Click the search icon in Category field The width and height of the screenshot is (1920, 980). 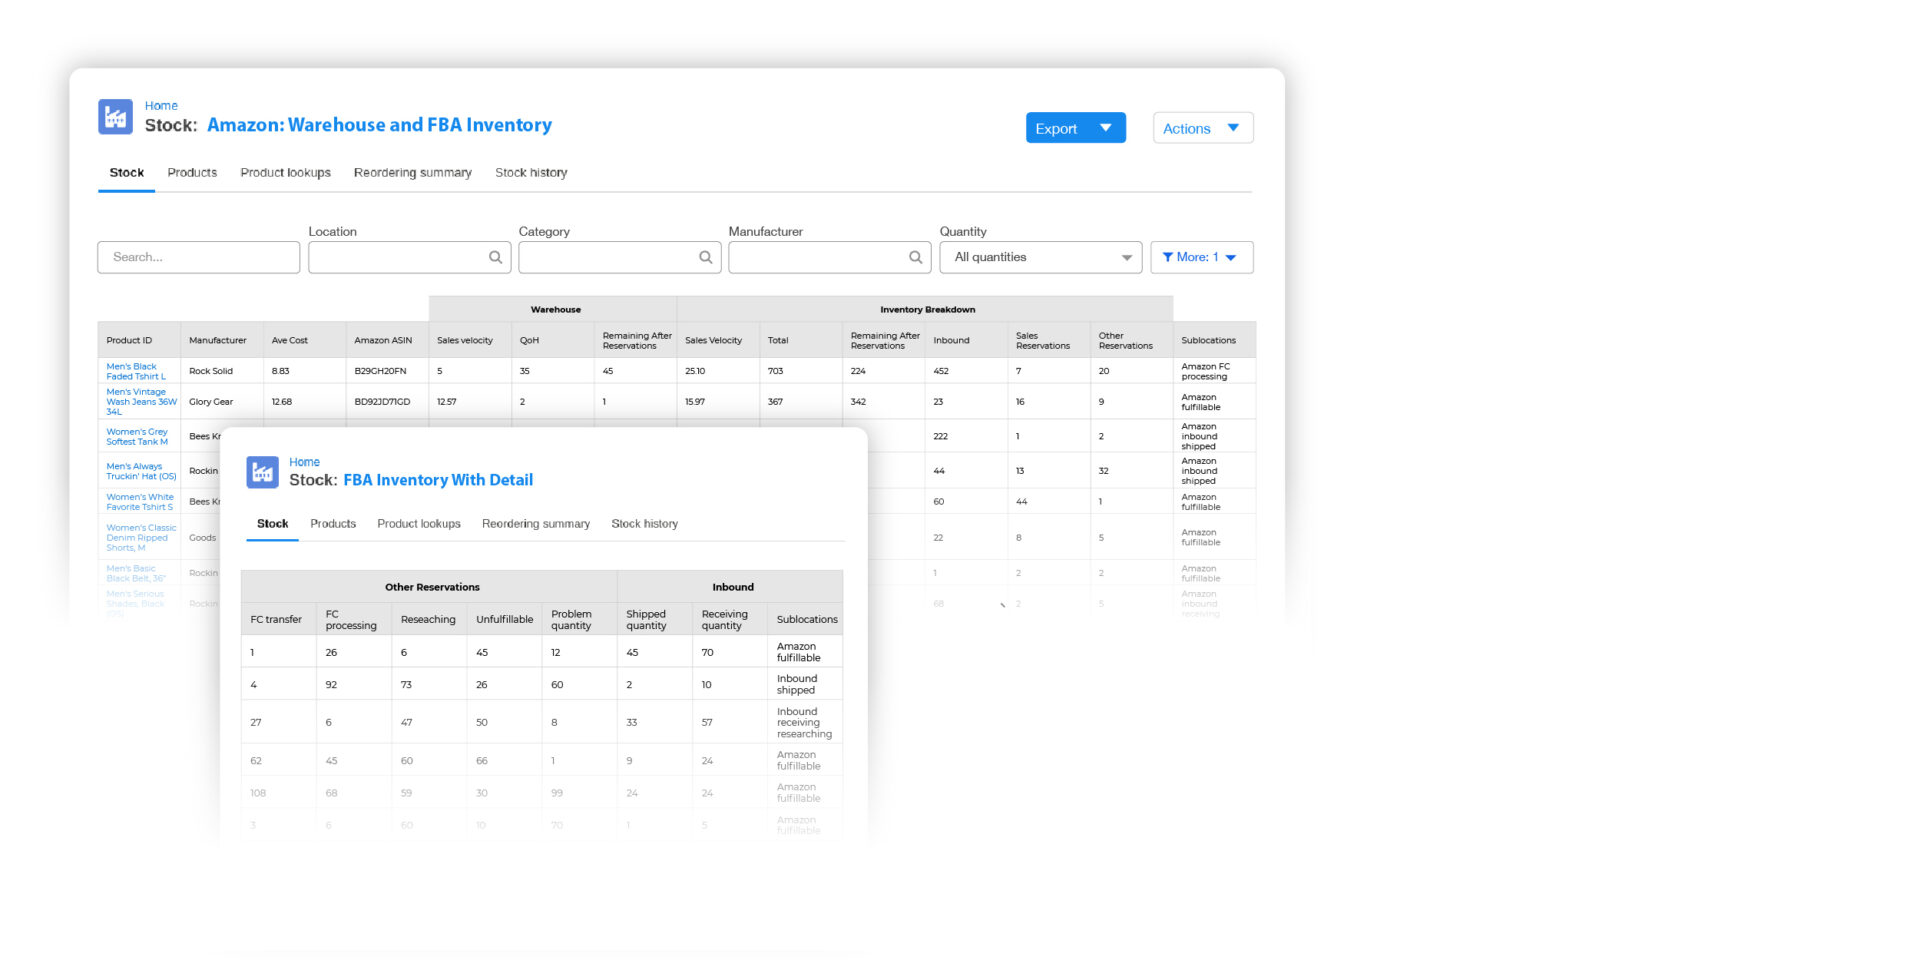(705, 257)
